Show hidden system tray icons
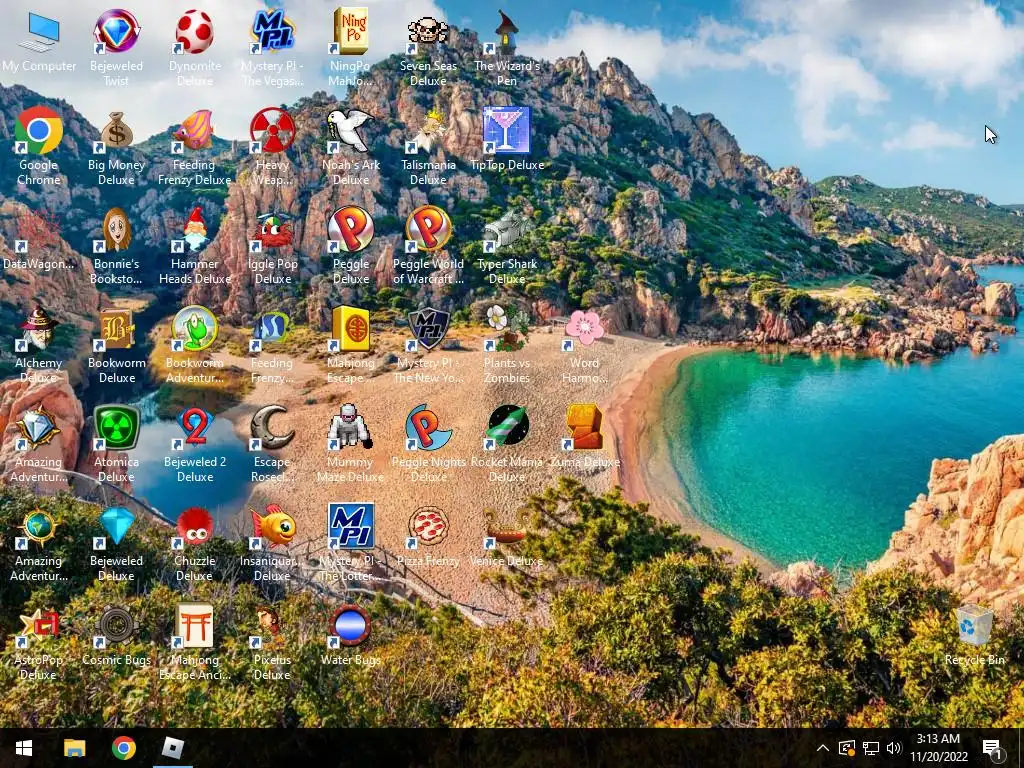This screenshot has height=768, width=1024. 823,748
